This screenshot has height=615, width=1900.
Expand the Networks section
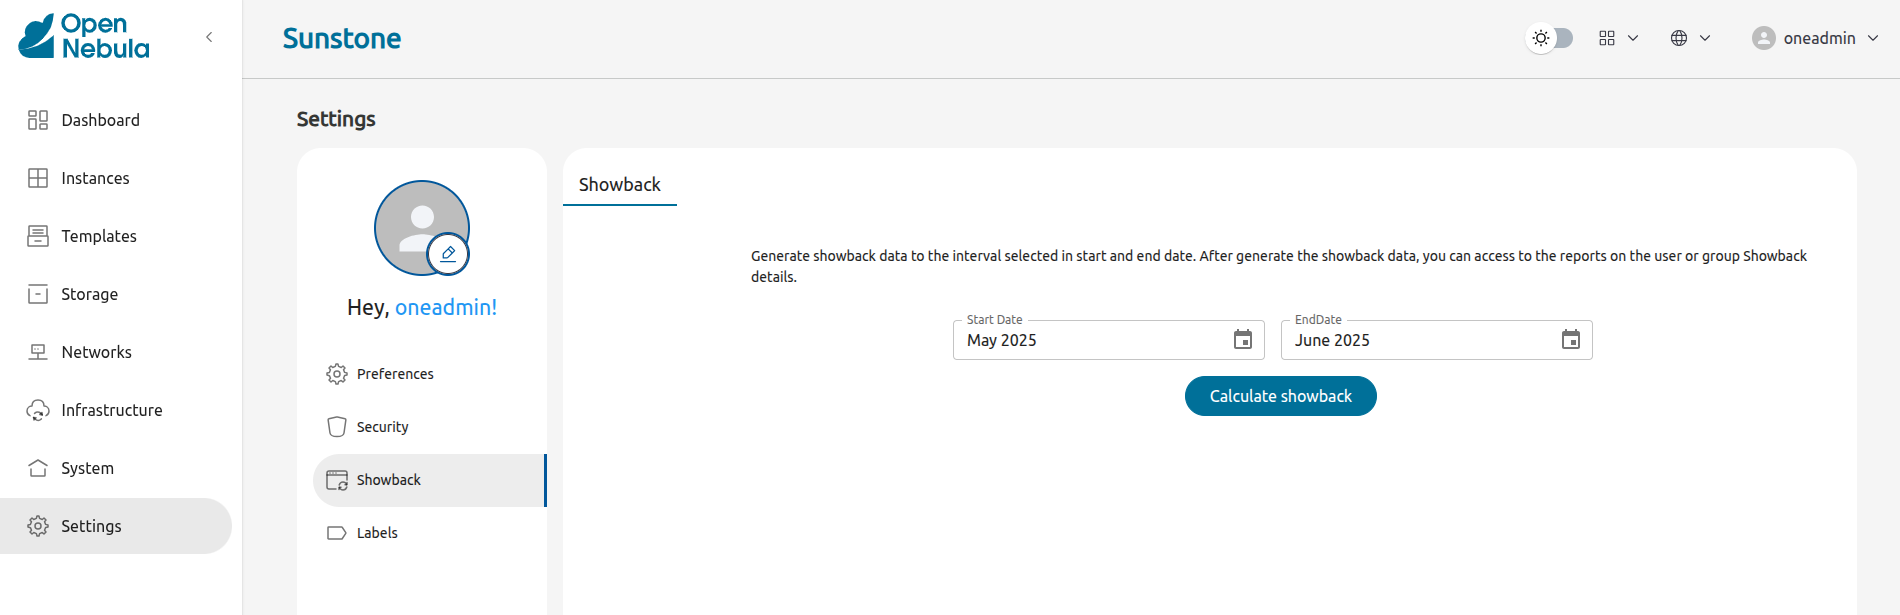click(116, 352)
